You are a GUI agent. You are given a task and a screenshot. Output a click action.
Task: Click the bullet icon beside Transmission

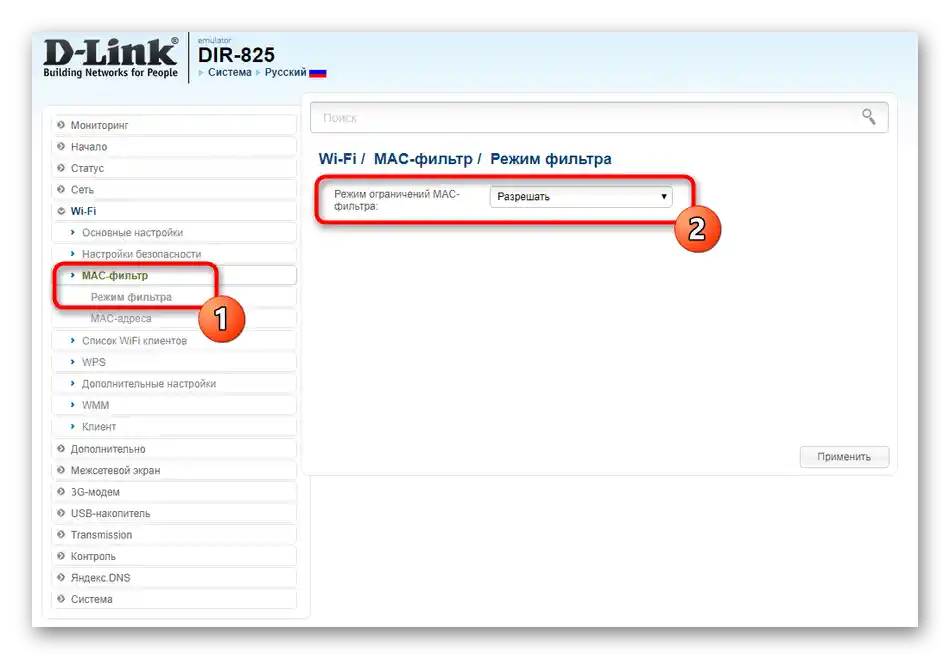point(61,535)
